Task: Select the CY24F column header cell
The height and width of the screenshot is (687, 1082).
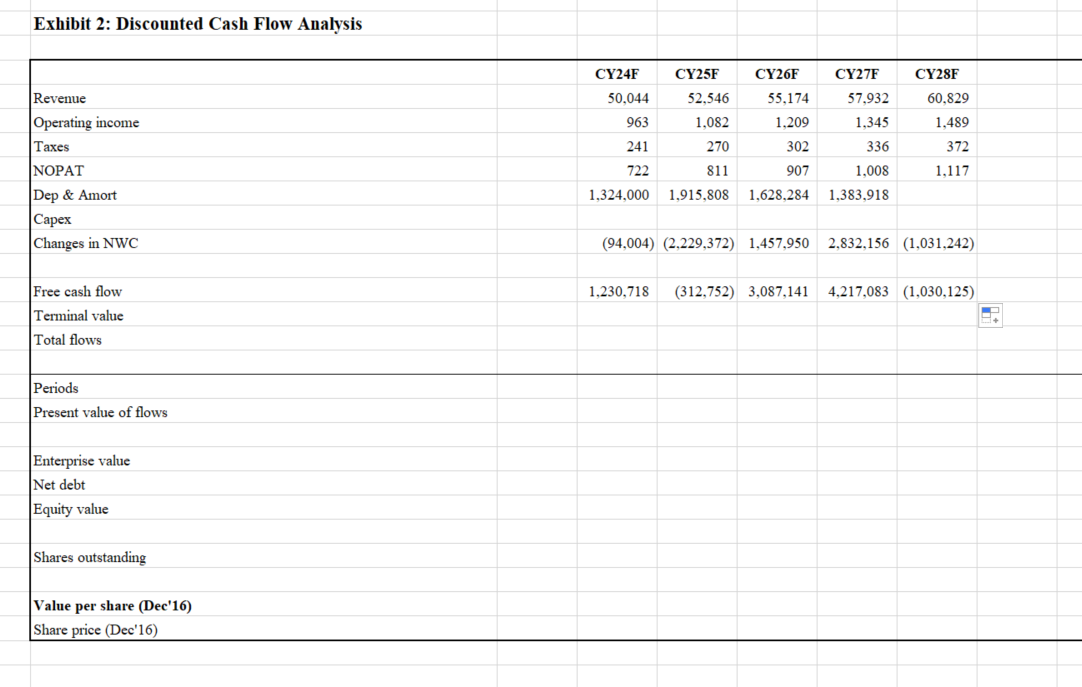Action: pyautogui.click(x=616, y=73)
